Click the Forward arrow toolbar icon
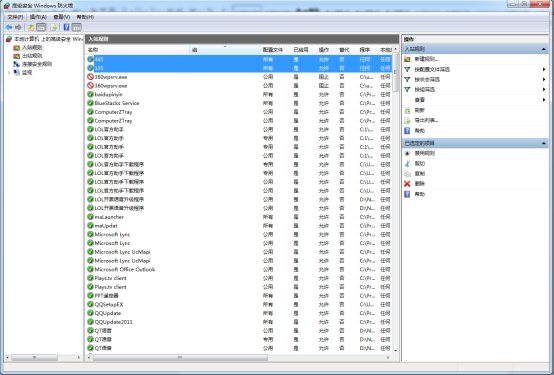 (x=18, y=27)
